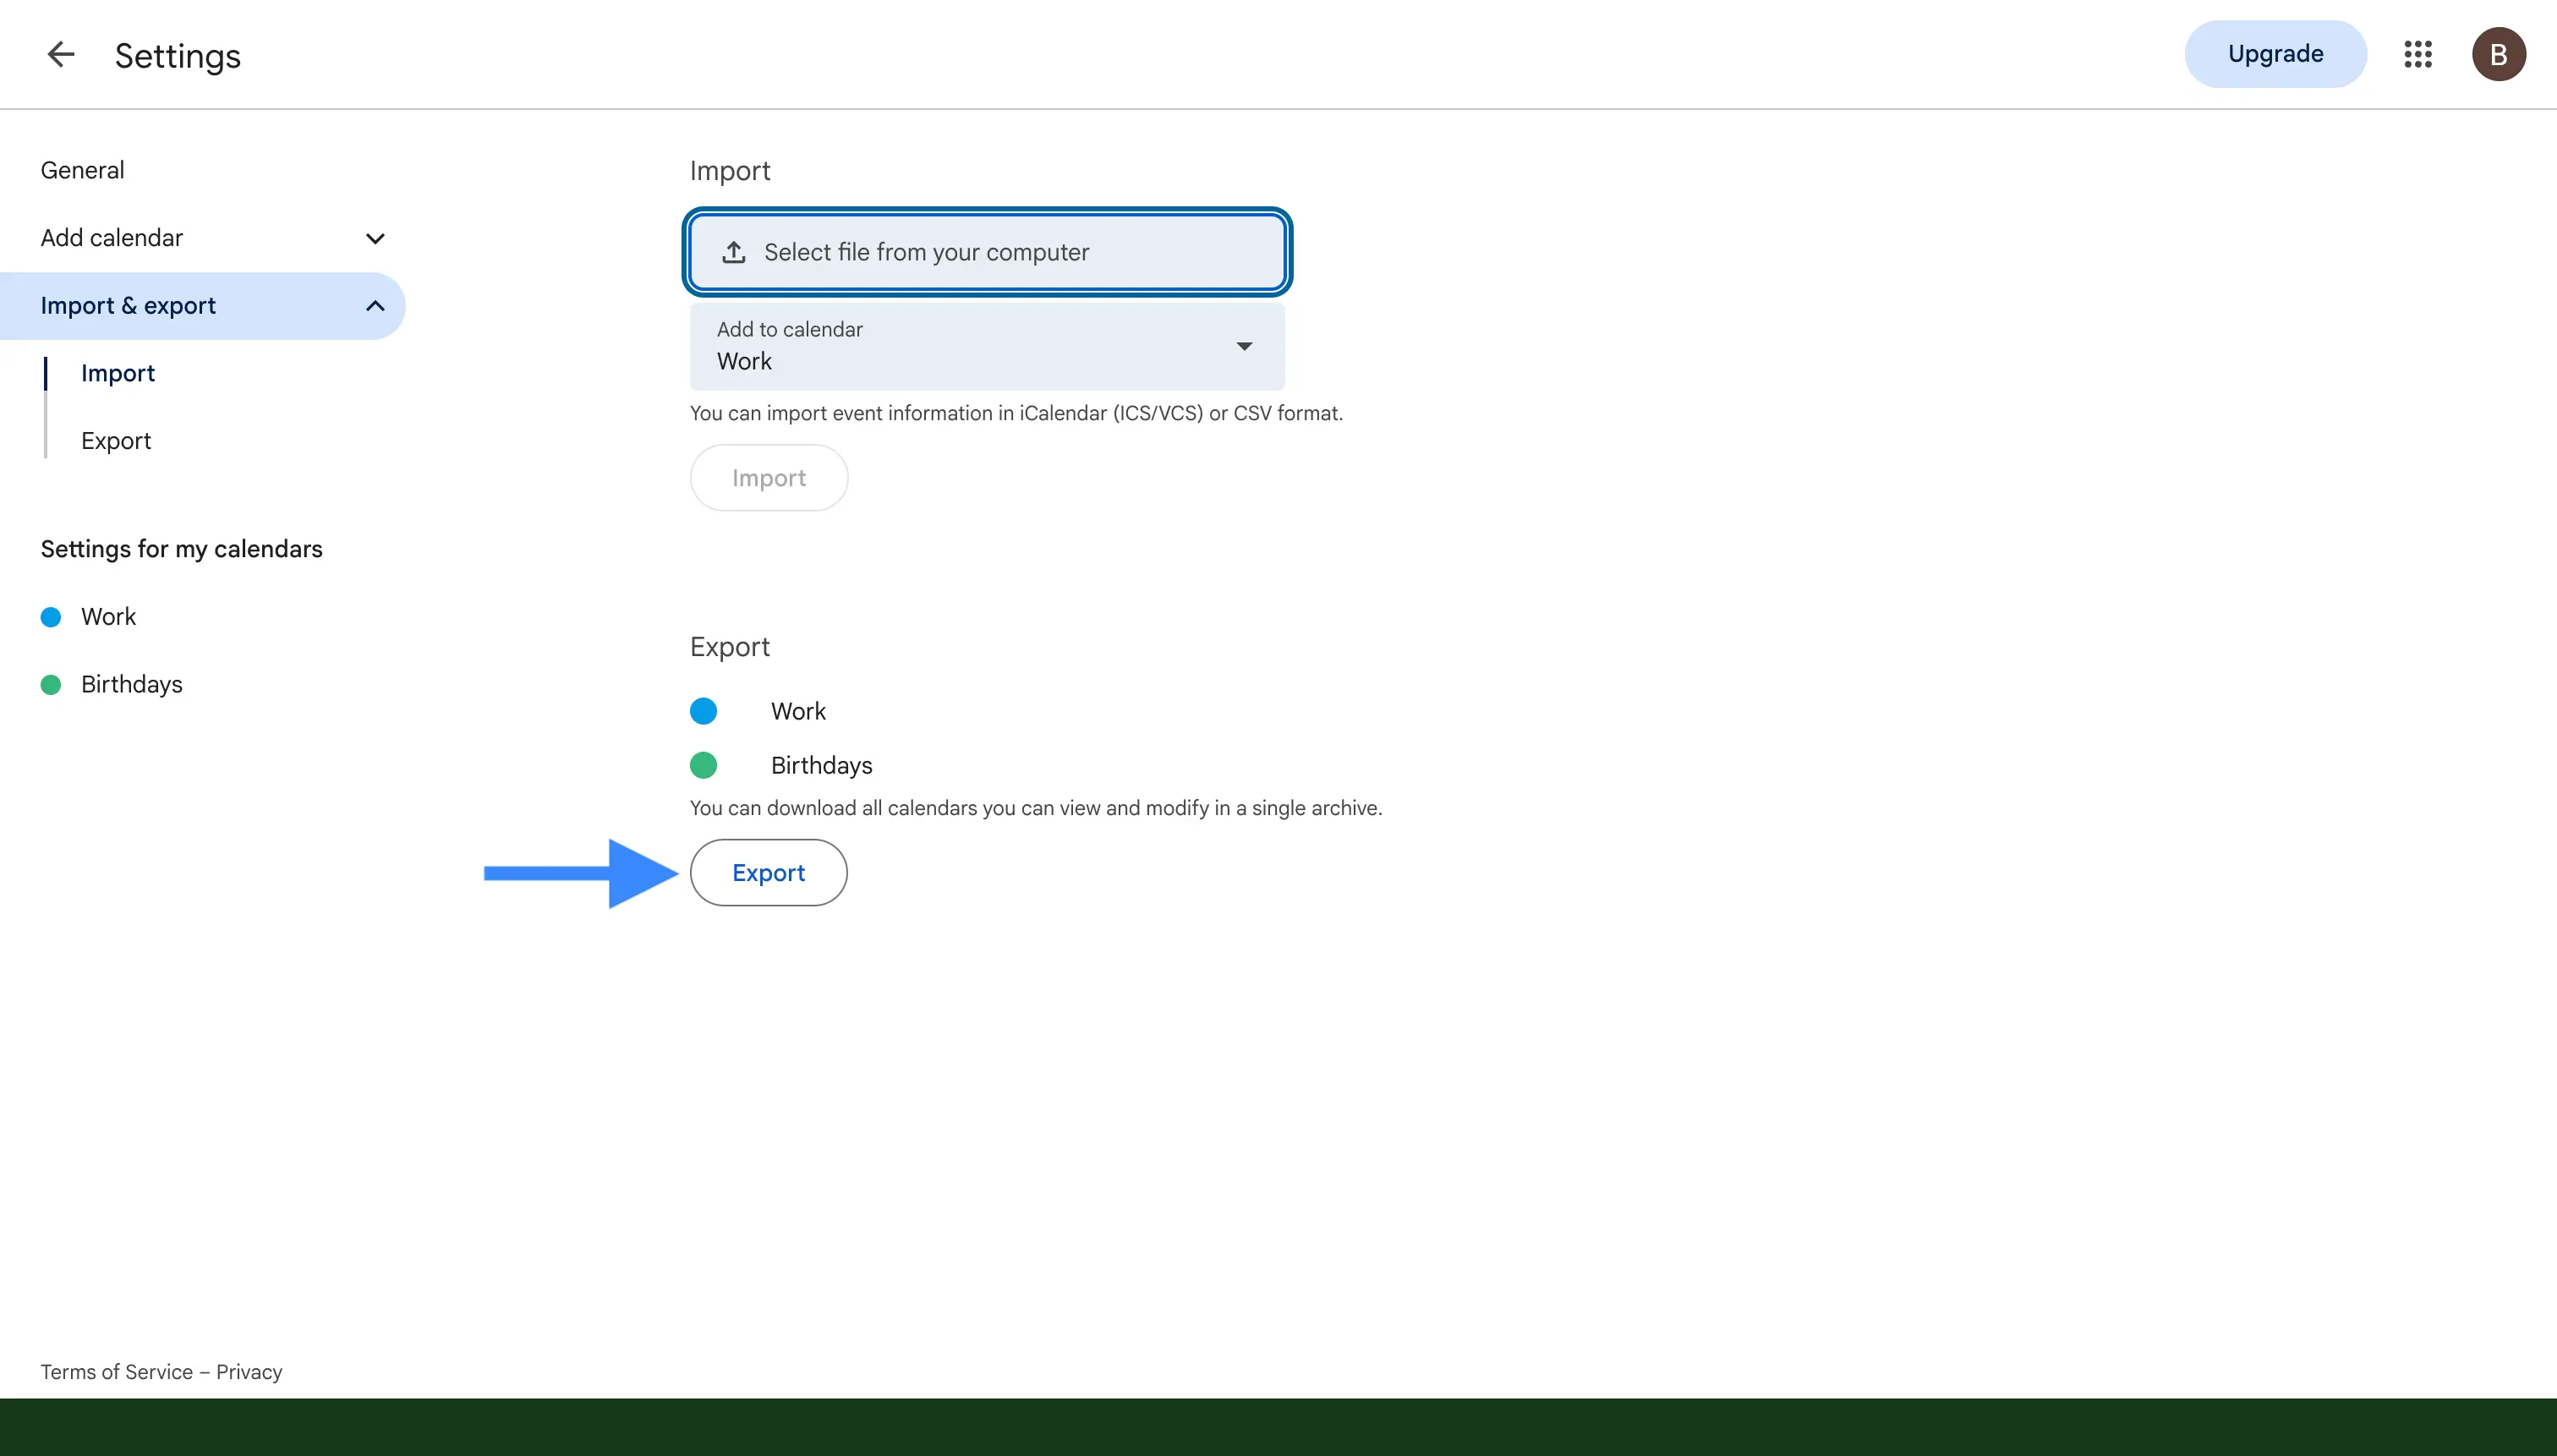Click Select file from your computer

(987, 252)
